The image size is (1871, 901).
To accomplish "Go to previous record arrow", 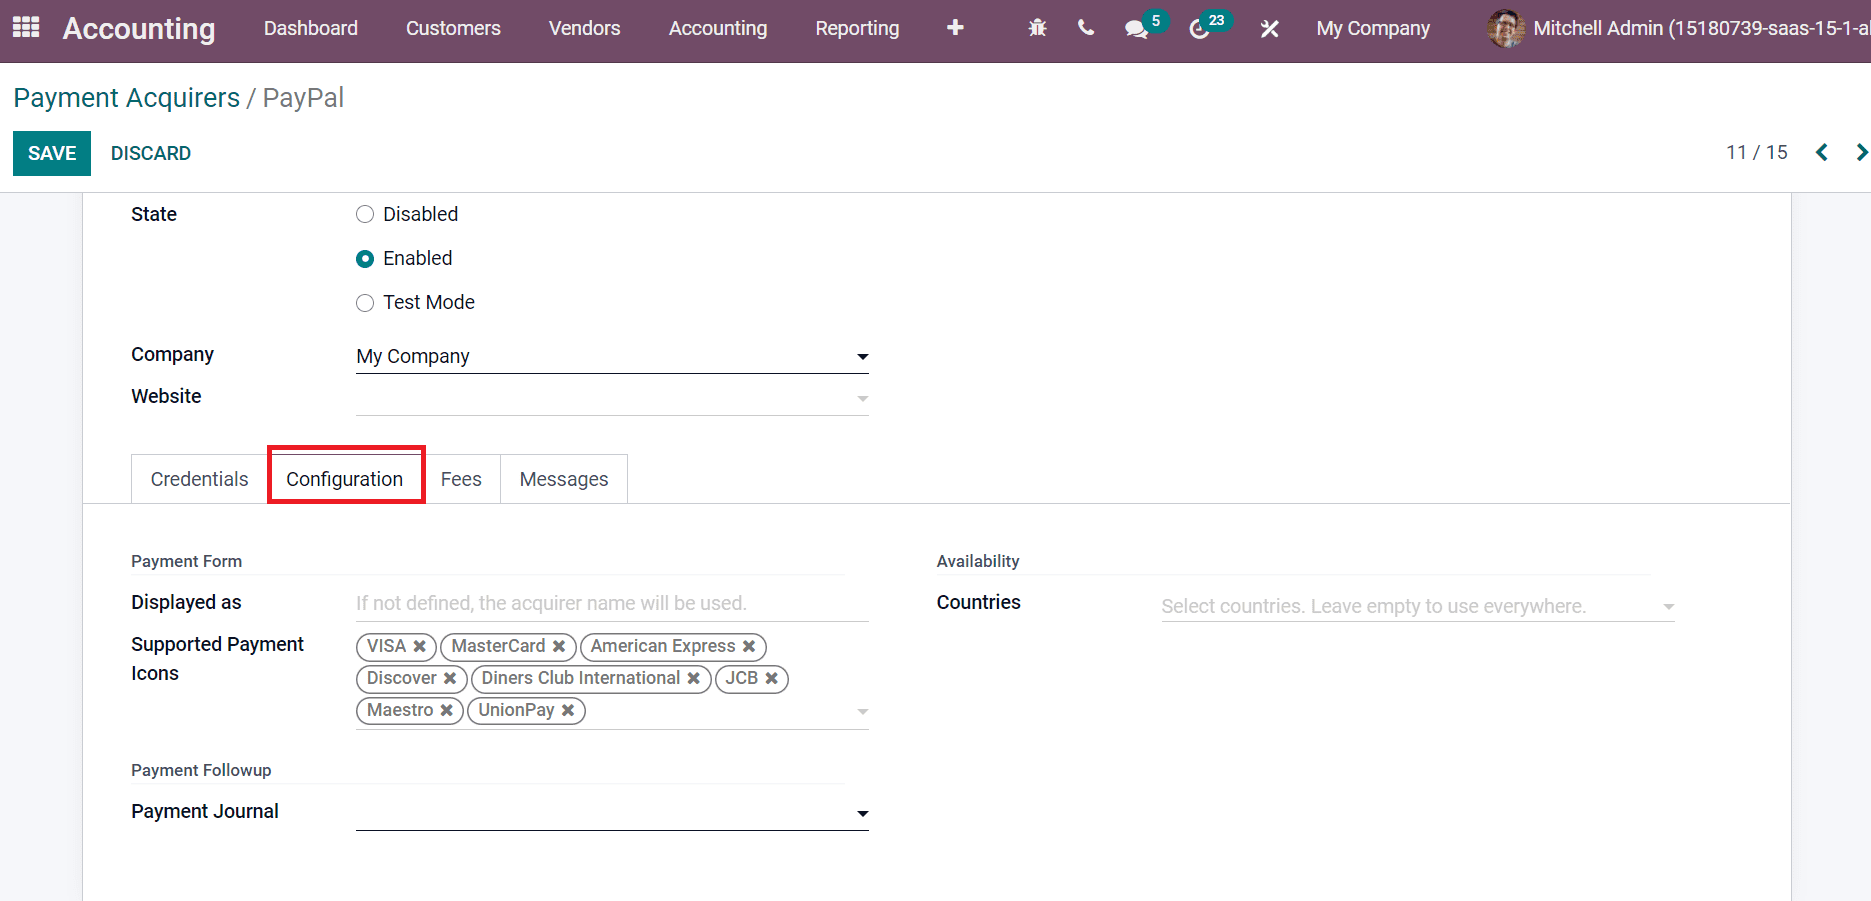I will 1822,152.
